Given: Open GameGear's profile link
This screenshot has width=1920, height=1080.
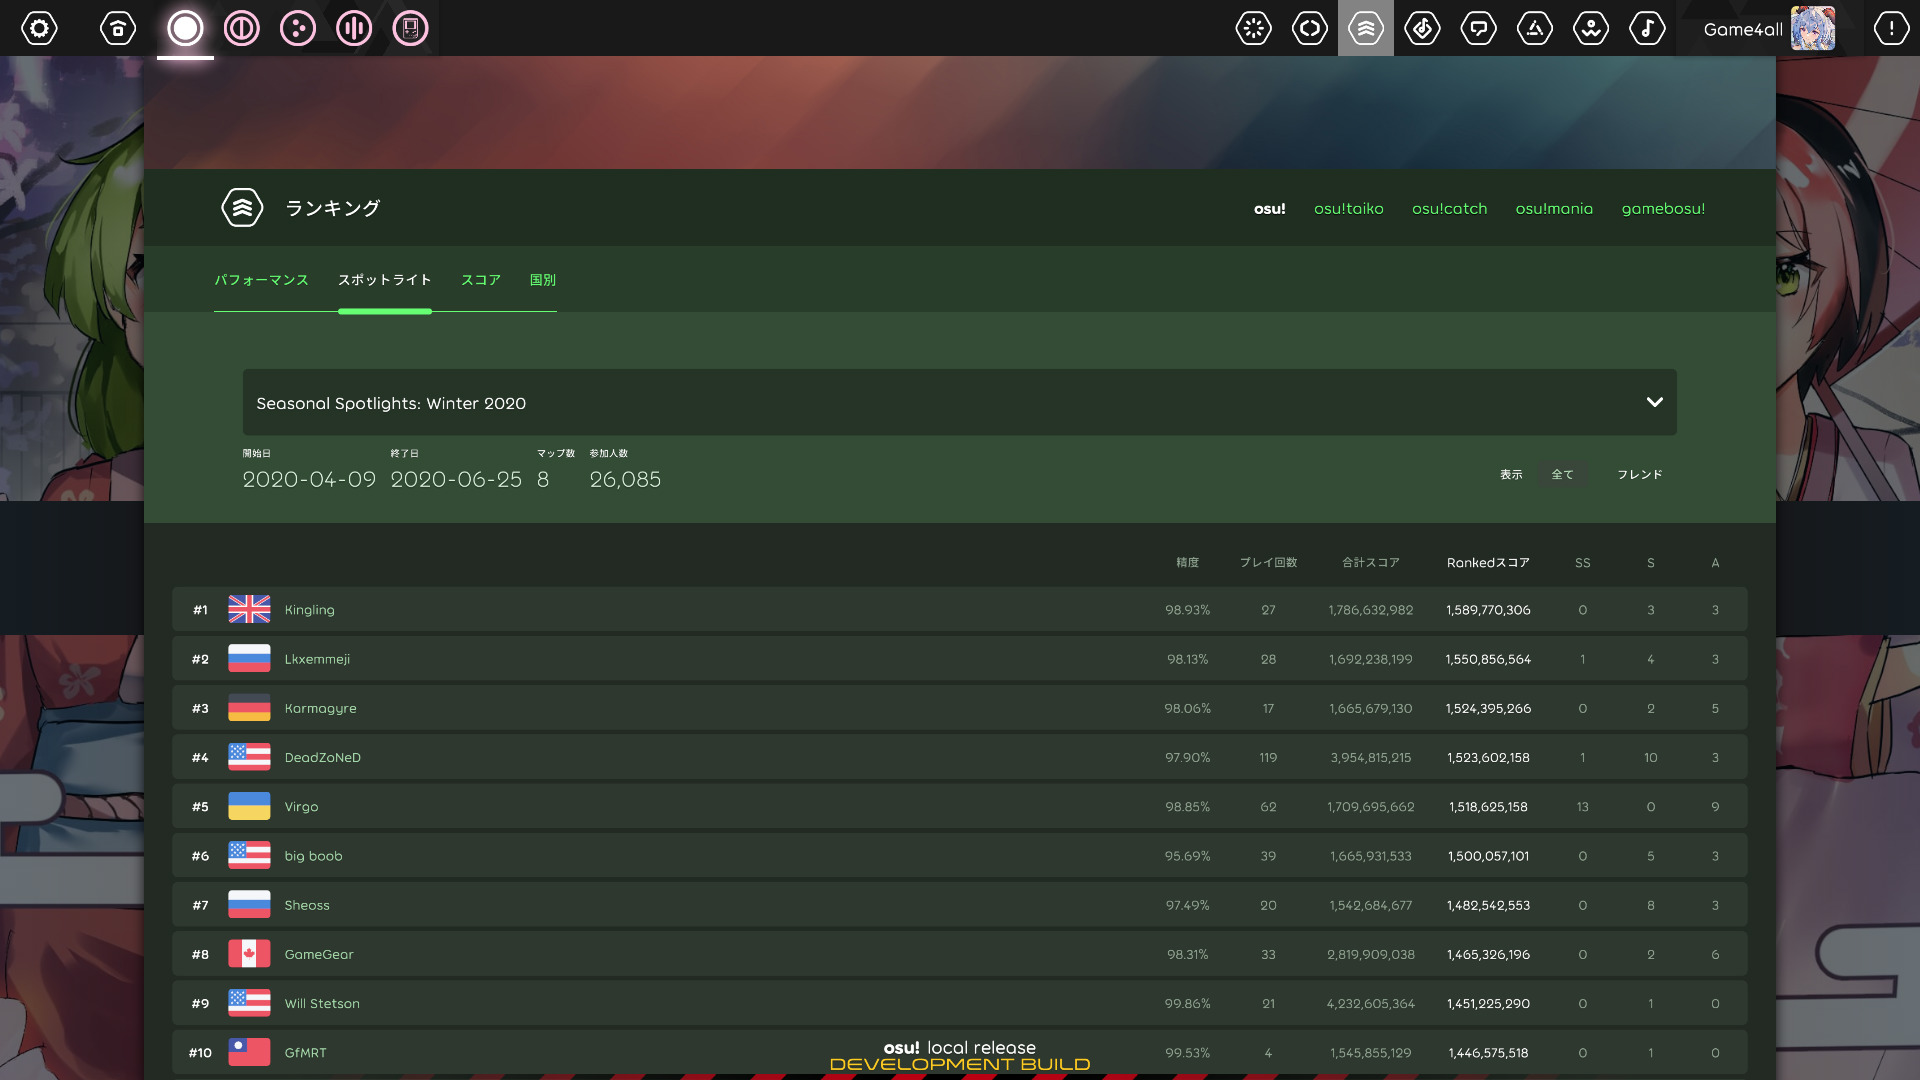Looking at the screenshot, I should point(319,954).
